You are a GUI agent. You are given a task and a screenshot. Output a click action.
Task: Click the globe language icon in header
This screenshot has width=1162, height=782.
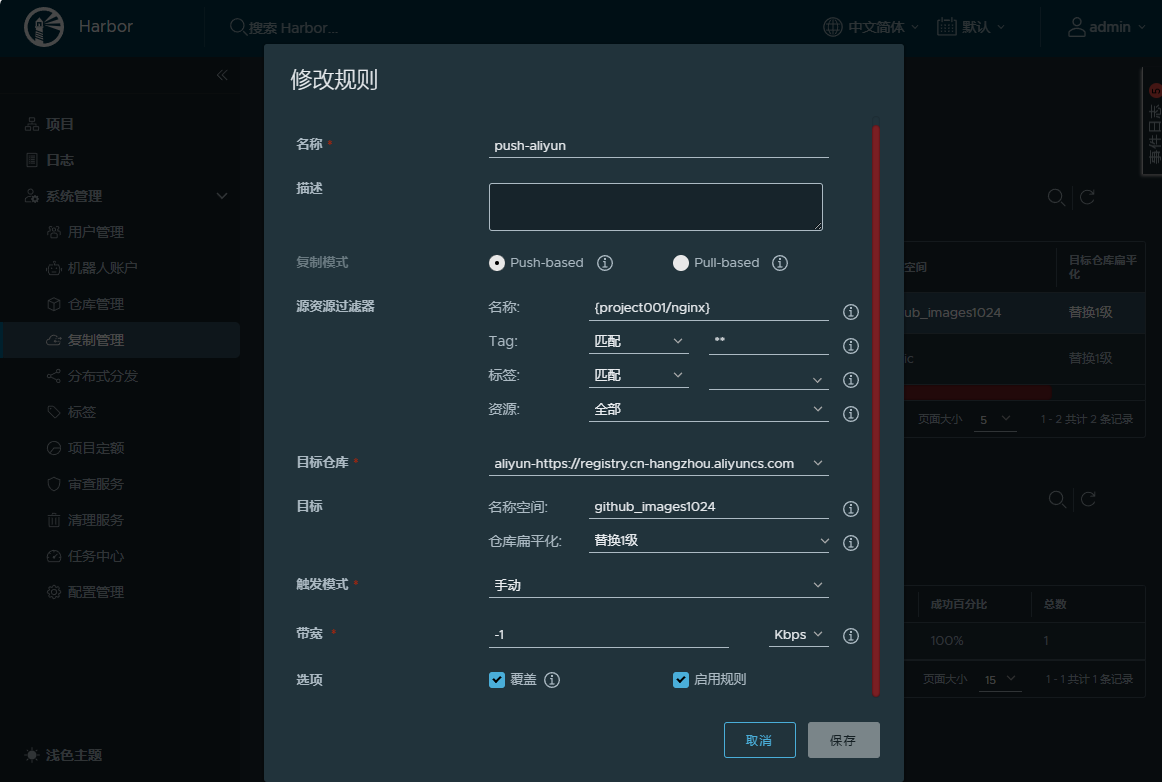833,27
